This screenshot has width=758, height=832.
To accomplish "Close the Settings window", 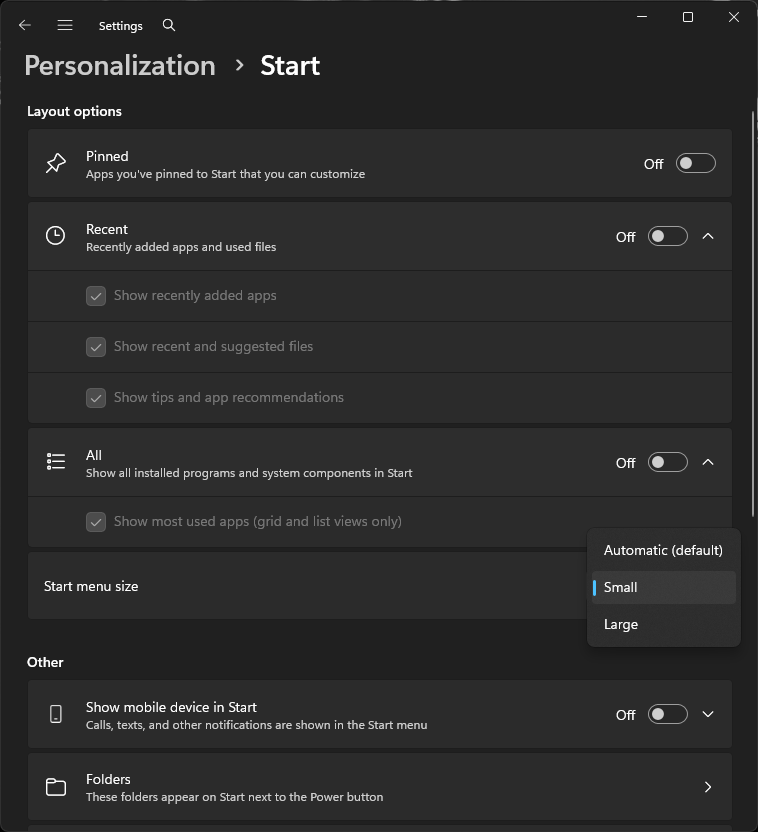I will point(734,17).
